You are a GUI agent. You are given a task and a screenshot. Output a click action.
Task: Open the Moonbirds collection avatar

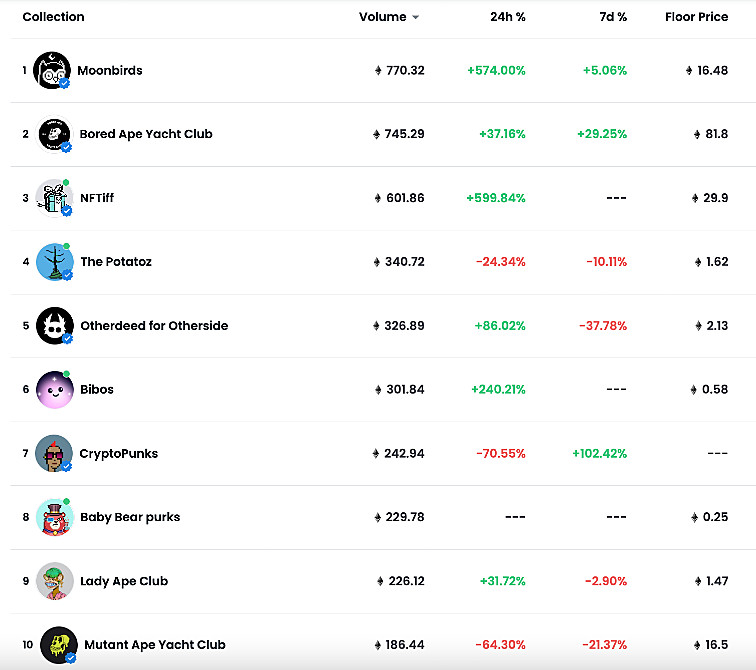(x=52, y=70)
